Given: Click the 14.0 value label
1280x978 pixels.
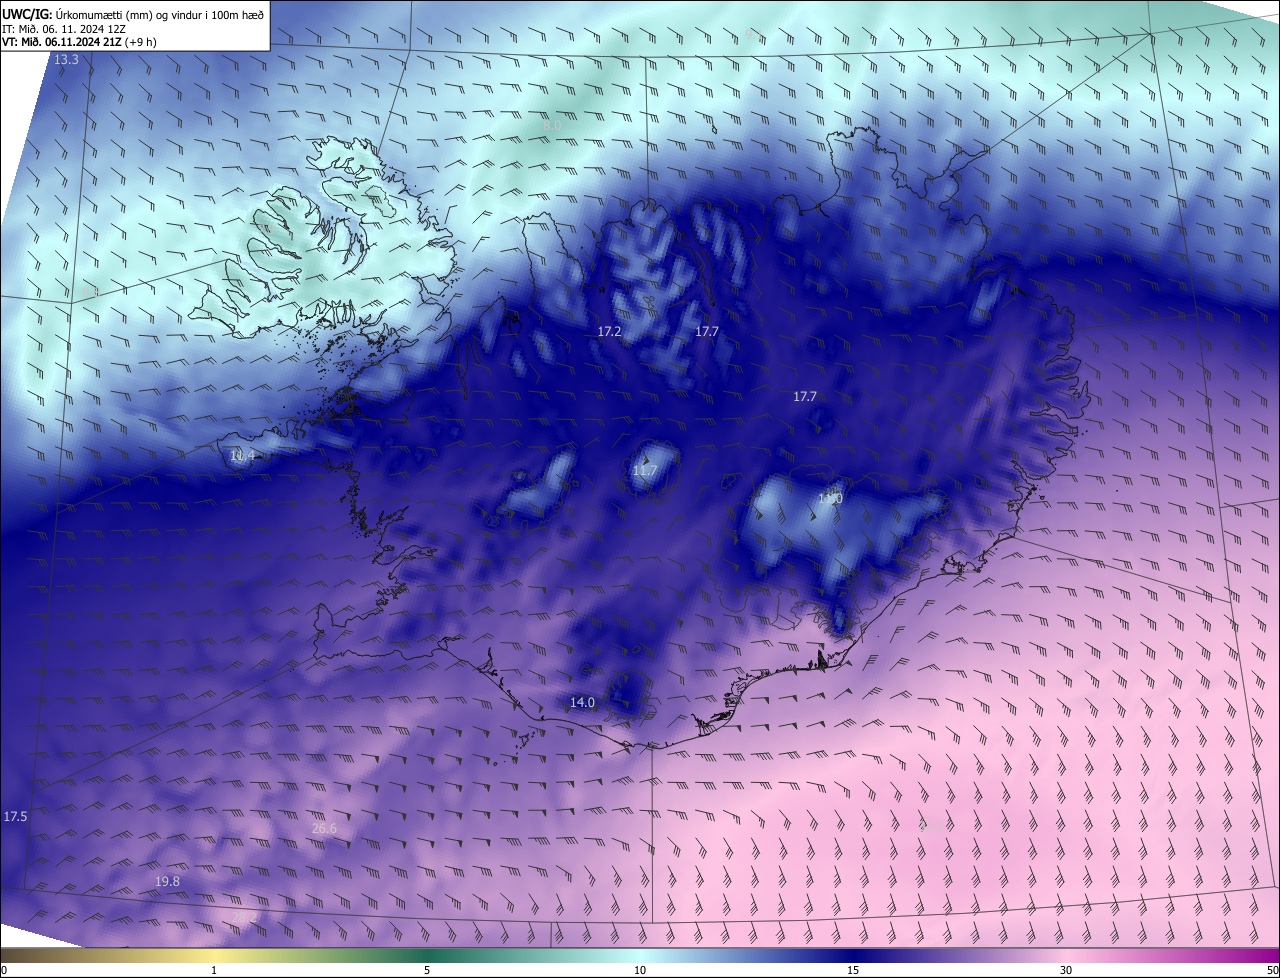Looking at the screenshot, I should pos(582,702).
